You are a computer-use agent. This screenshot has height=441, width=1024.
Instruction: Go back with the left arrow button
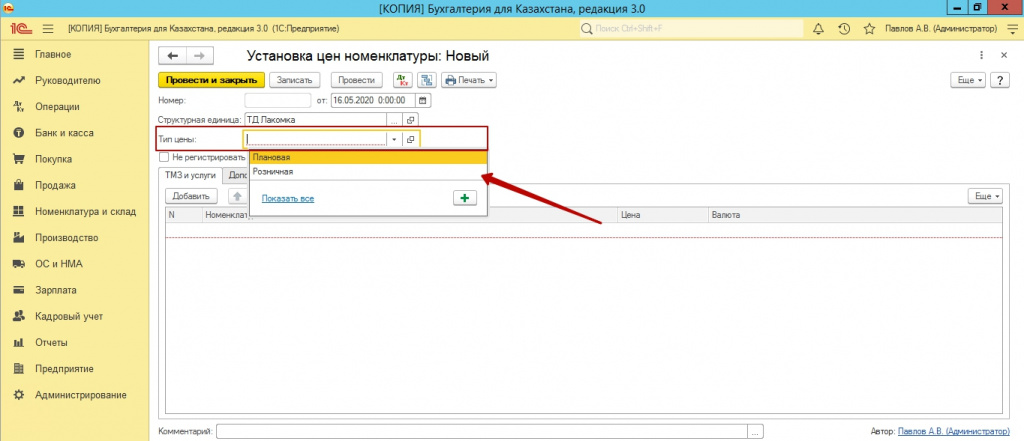172,56
